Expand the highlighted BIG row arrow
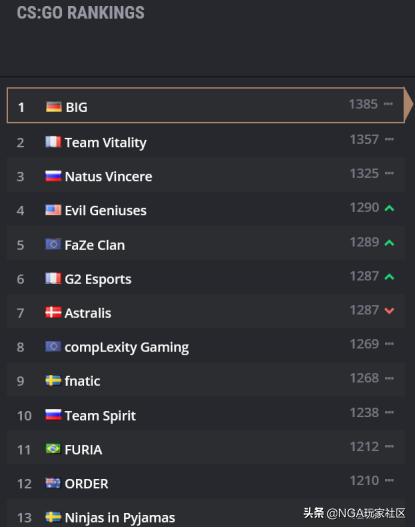Screen dimensions: 415x528 pyautogui.click(x=409, y=105)
